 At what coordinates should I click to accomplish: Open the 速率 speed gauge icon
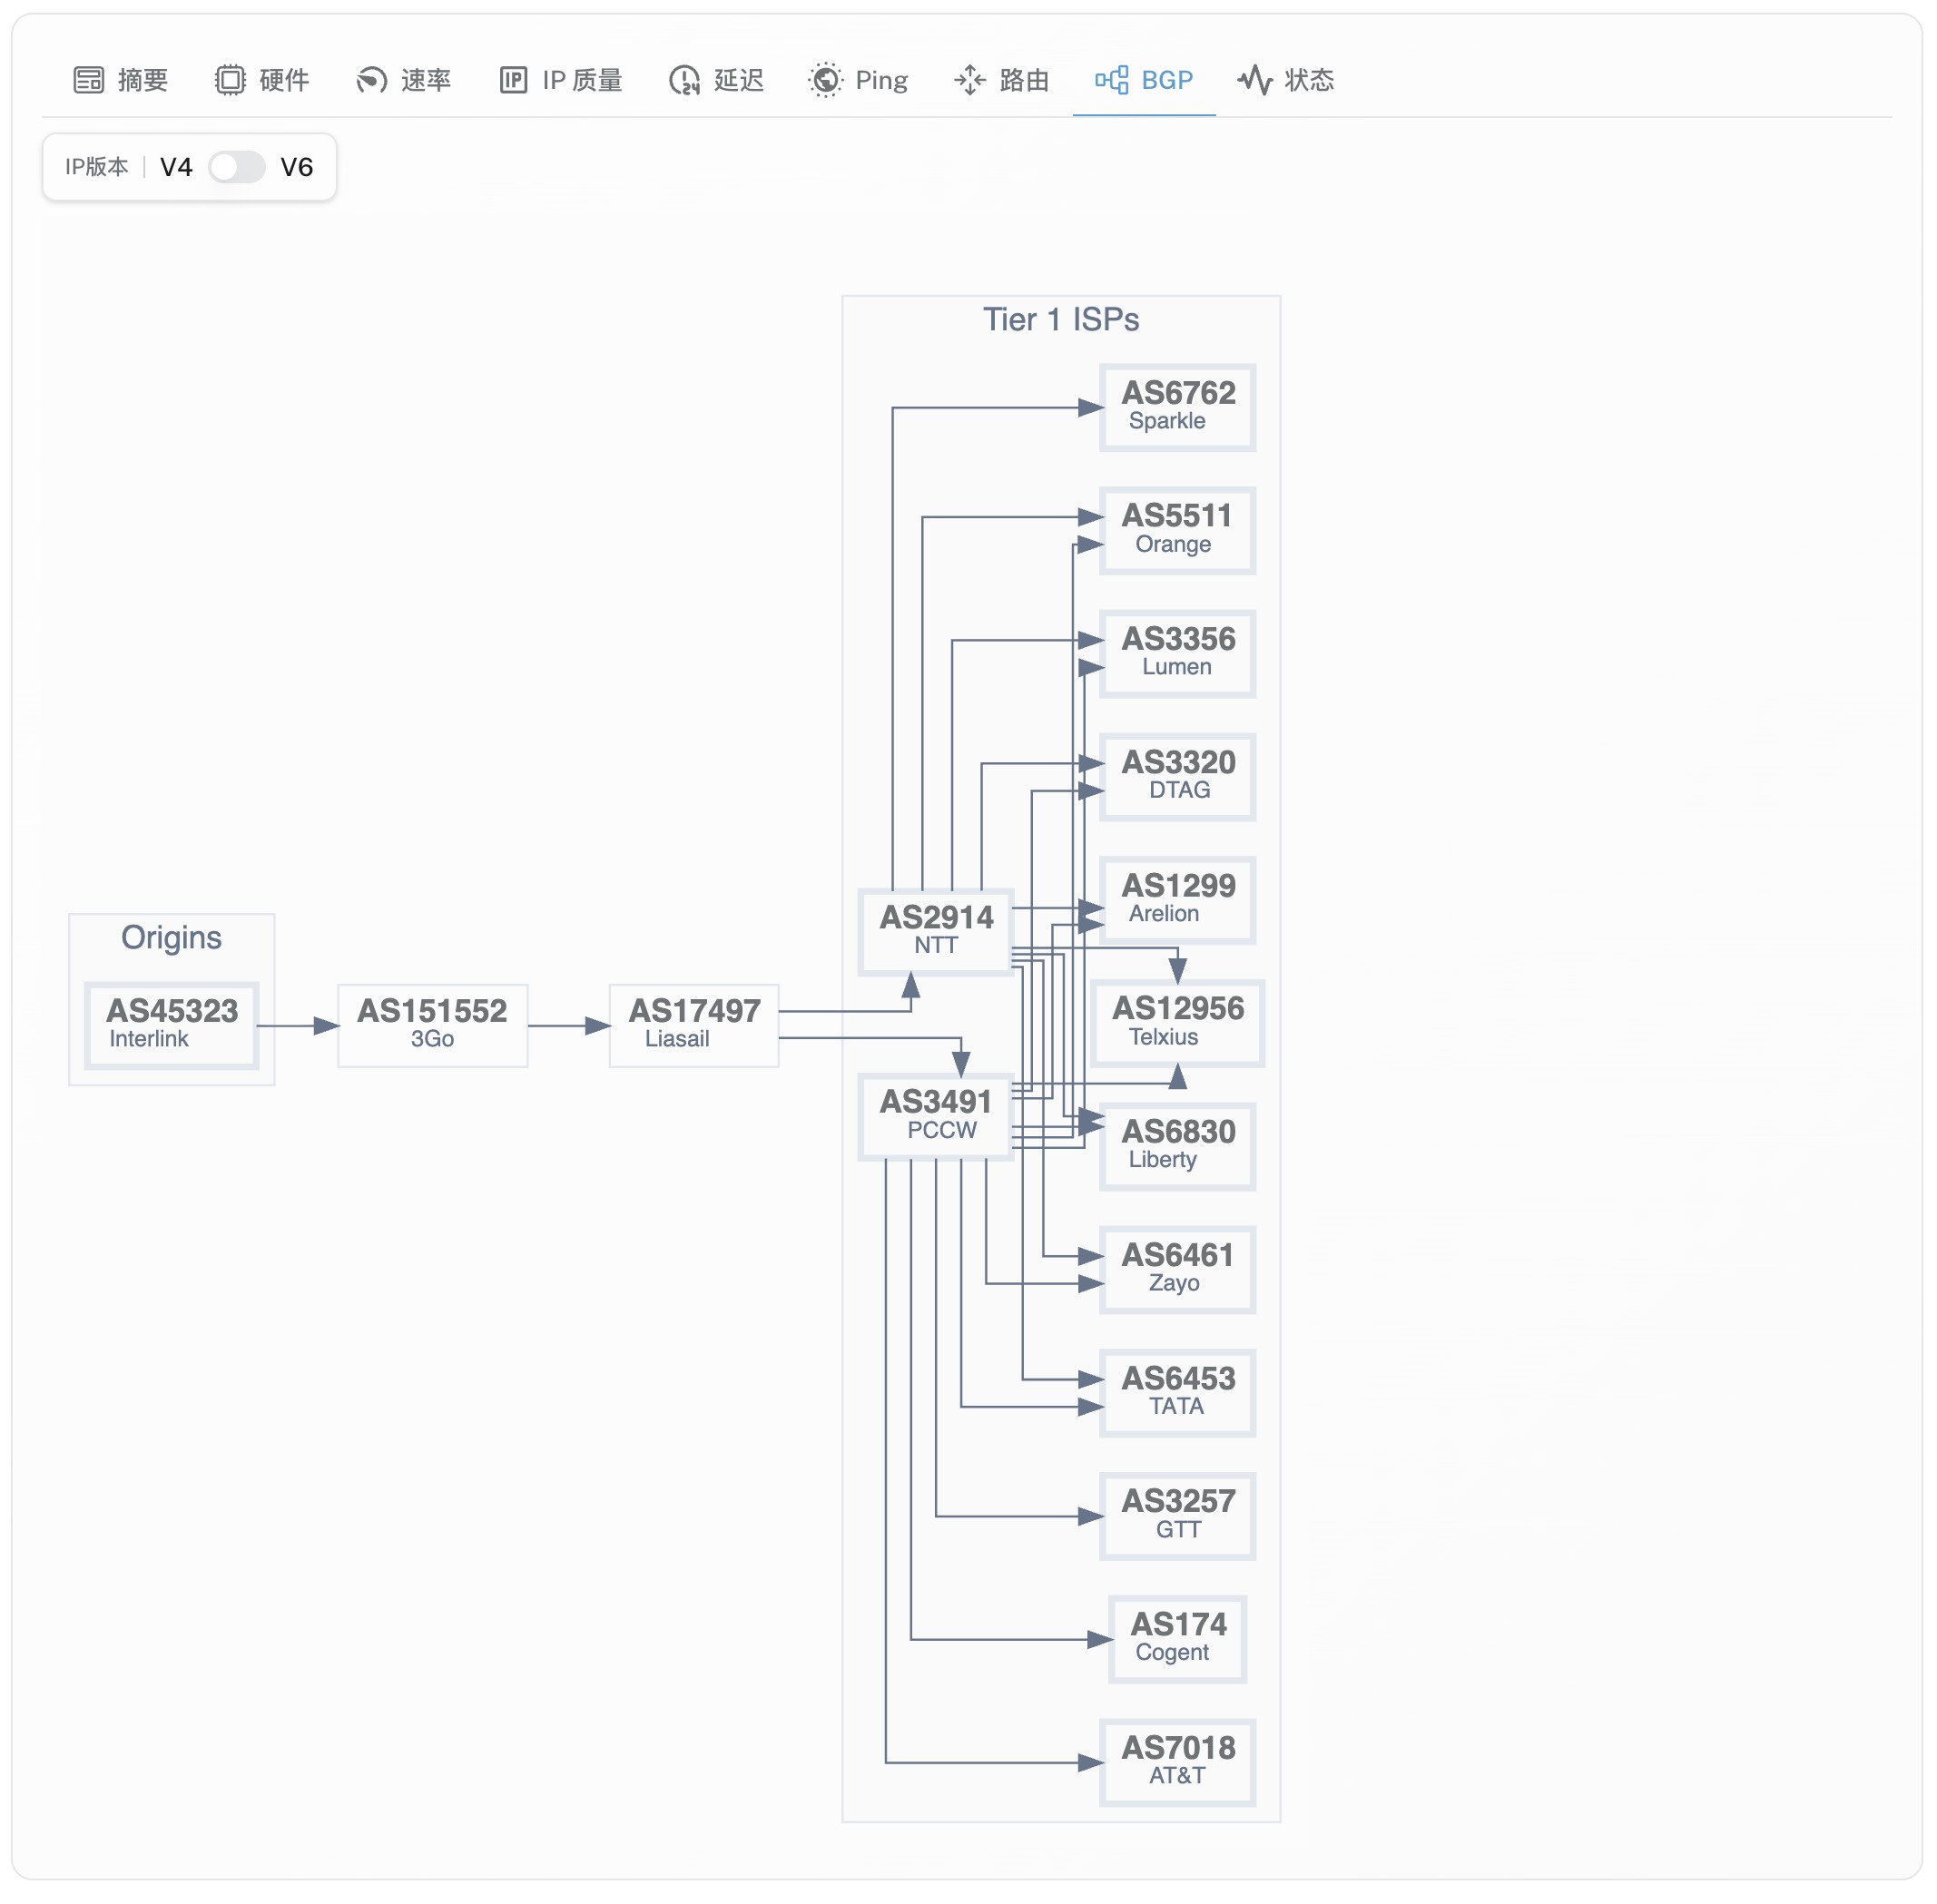pyautogui.click(x=371, y=80)
